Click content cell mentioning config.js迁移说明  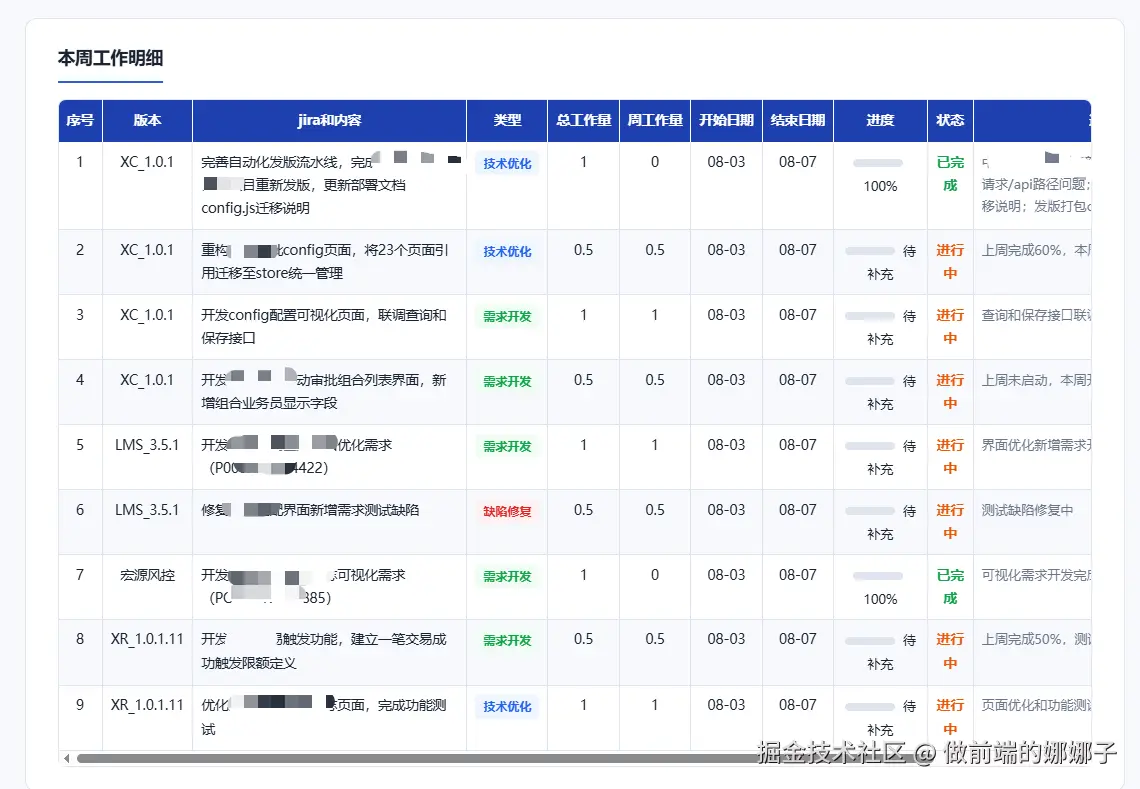[329, 185]
